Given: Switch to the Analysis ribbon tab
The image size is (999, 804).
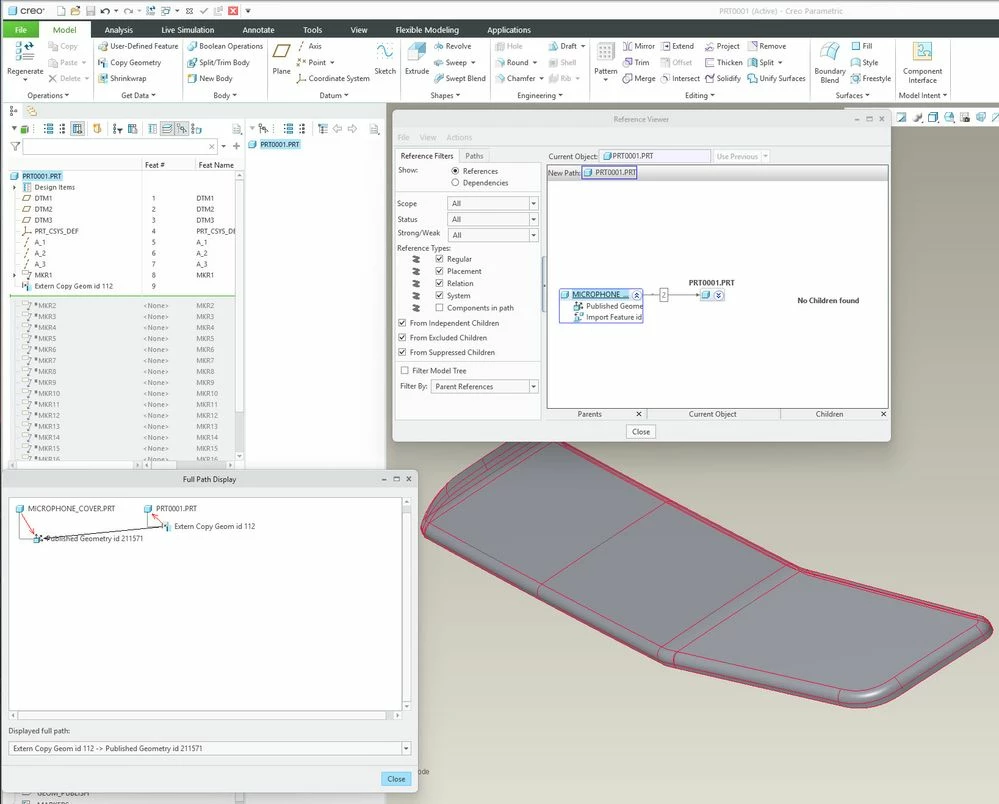Looking at the screenshot, I should [119, 30].
